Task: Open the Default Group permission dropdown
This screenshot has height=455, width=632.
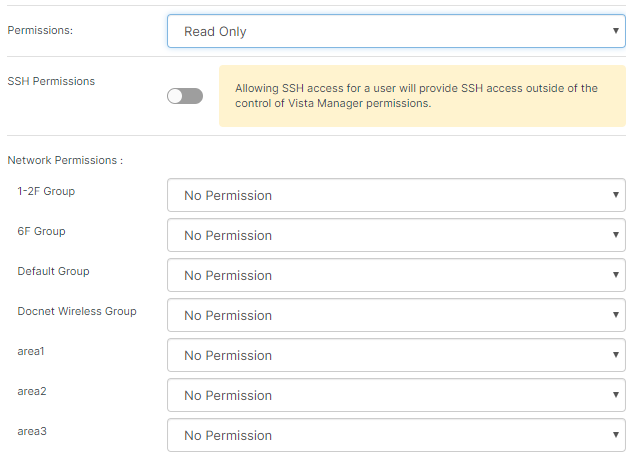Action: [396, 275]
